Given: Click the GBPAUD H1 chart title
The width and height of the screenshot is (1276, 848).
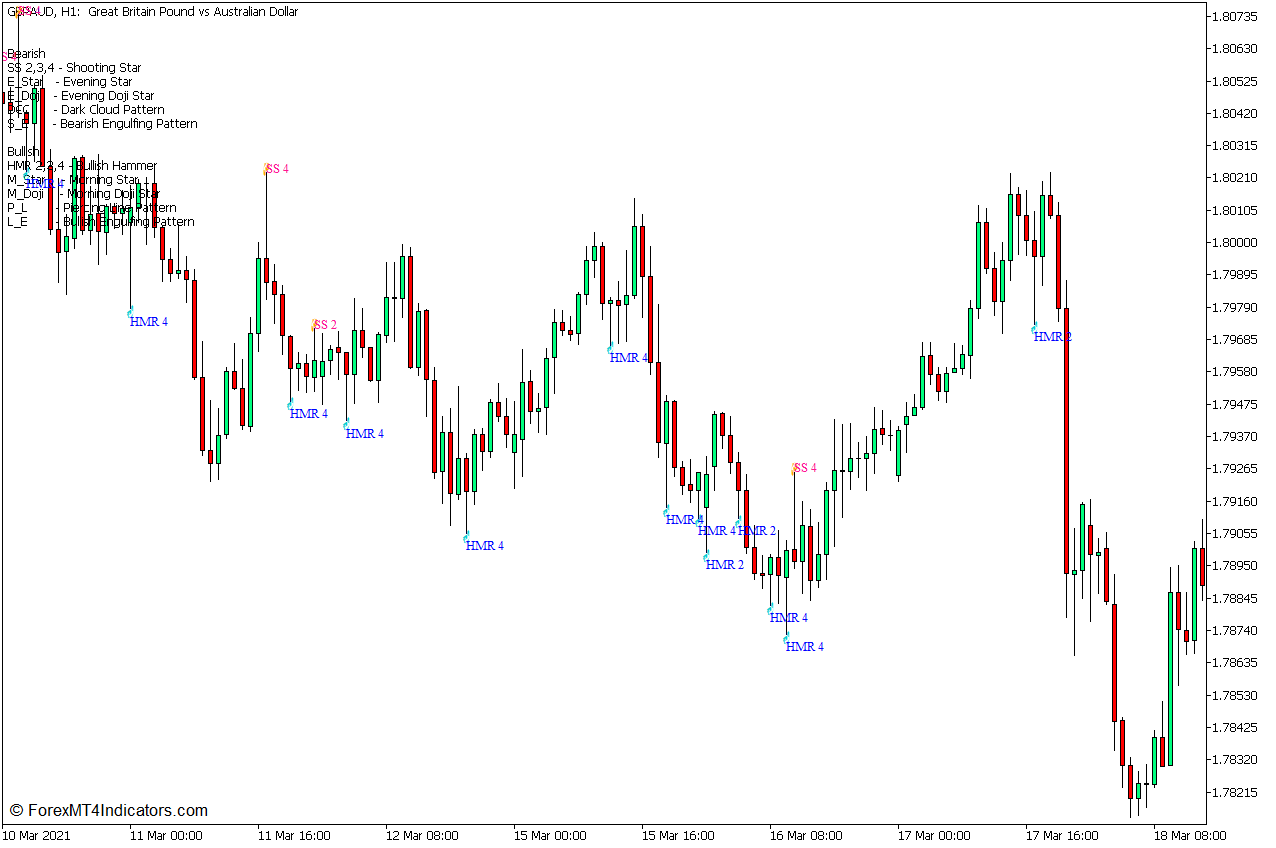Looking at the screenshot, I should tap(150, 11).
